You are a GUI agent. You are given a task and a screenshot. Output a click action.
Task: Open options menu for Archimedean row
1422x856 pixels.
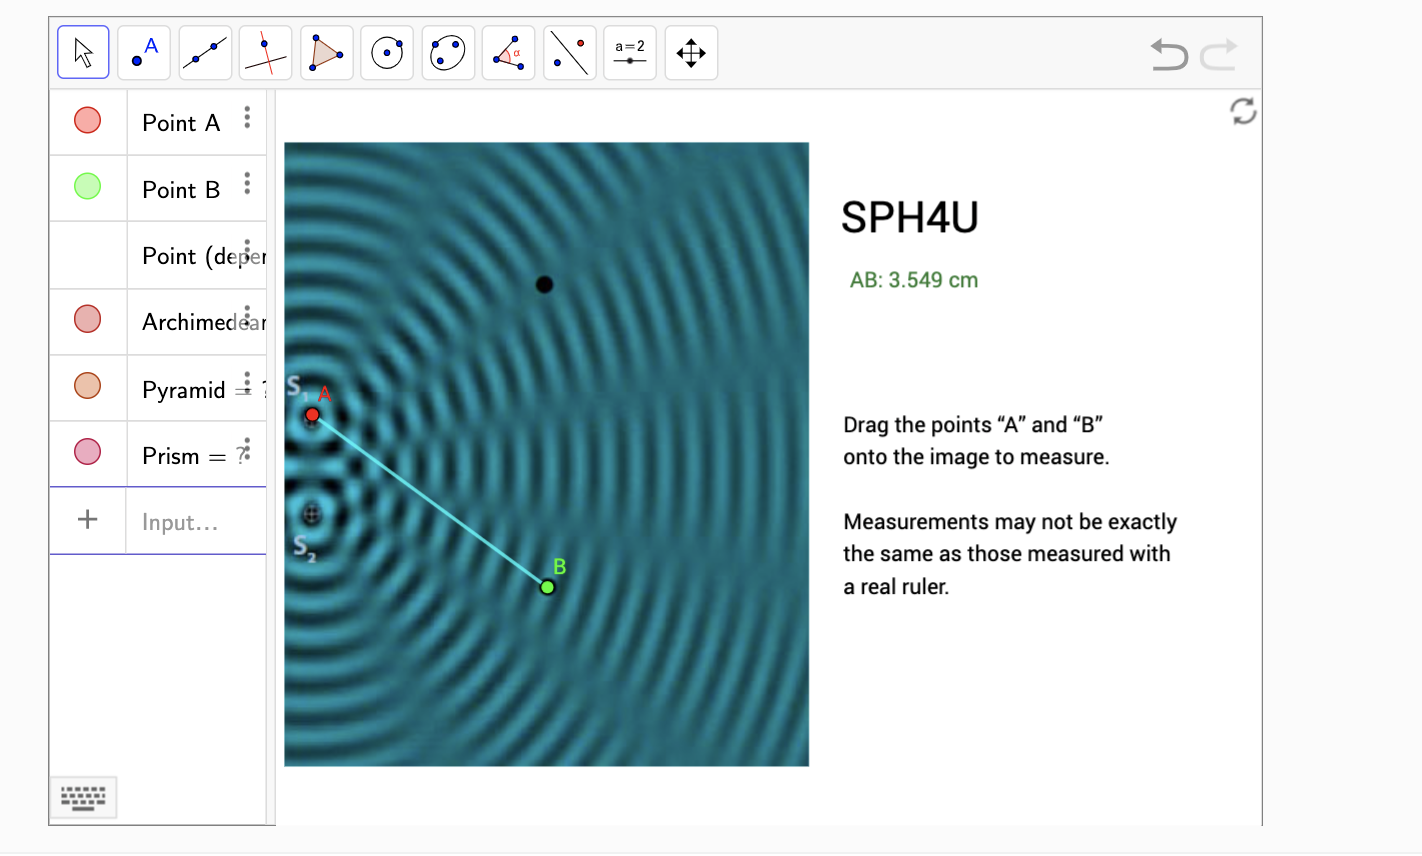coord(247,317)
